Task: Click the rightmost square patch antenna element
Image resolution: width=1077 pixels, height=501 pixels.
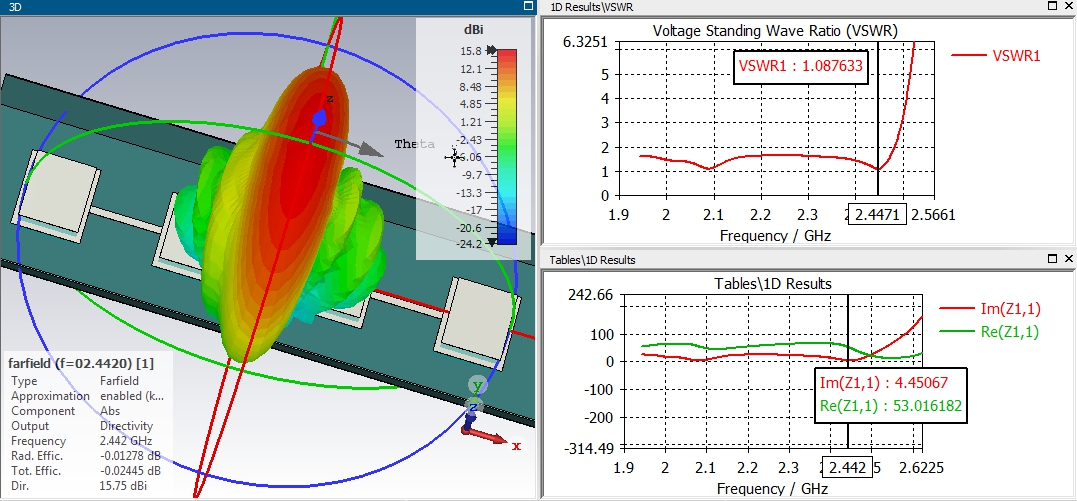Action: click(x=477, y=322)
